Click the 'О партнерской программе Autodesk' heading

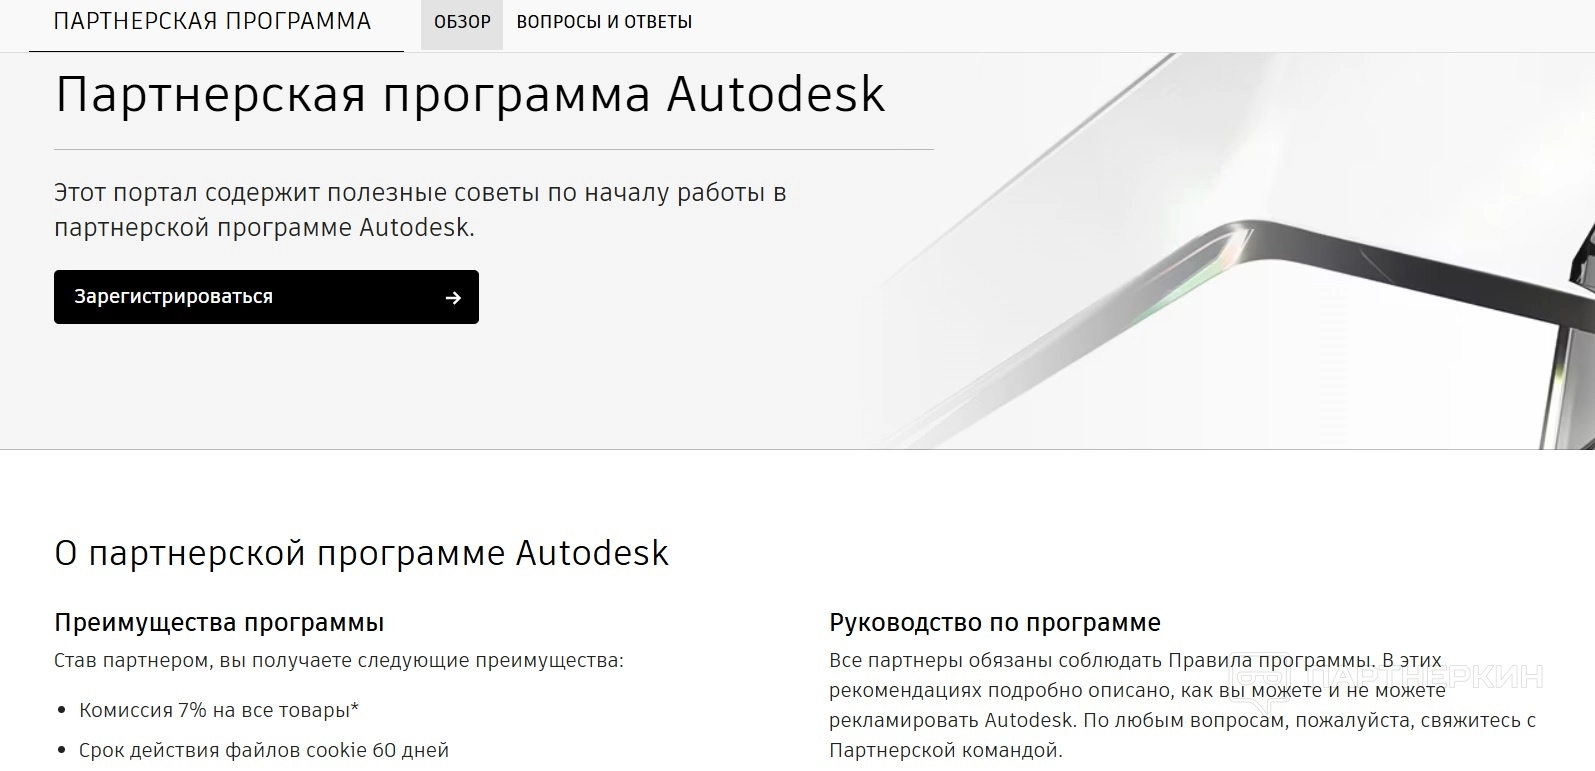coord(361,553)
